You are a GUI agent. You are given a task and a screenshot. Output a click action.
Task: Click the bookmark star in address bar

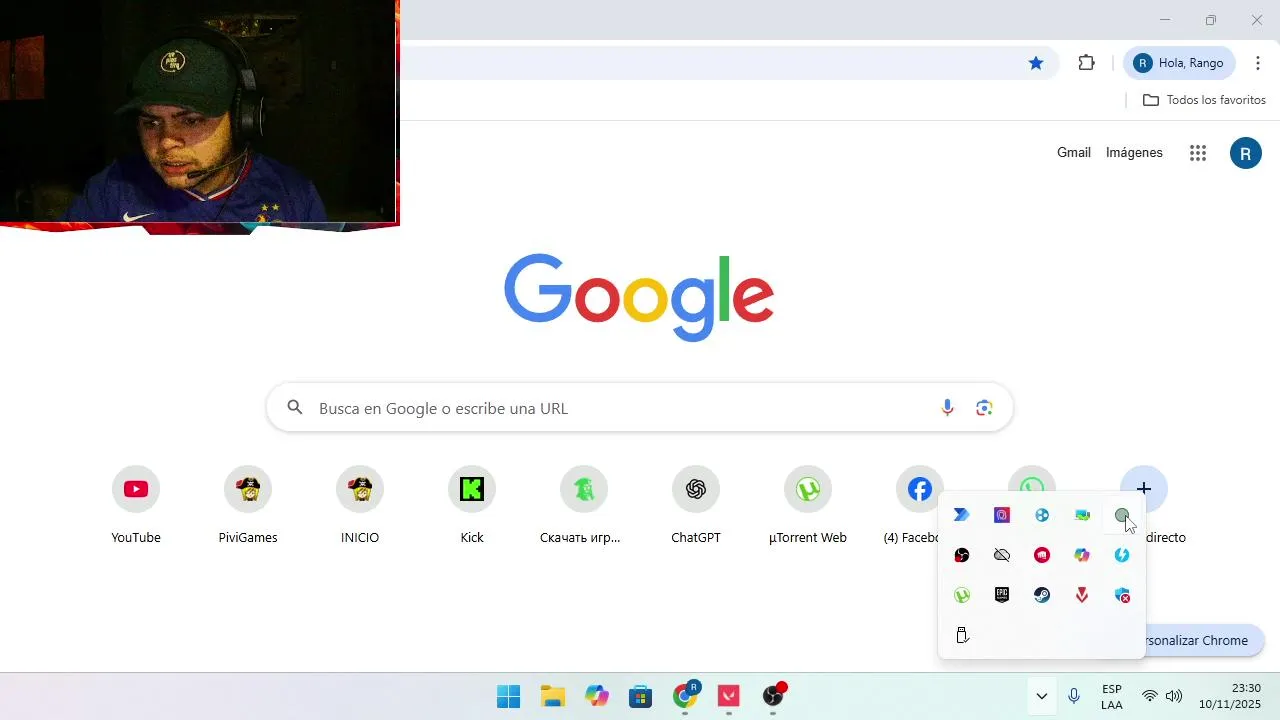coord(1036,63)
